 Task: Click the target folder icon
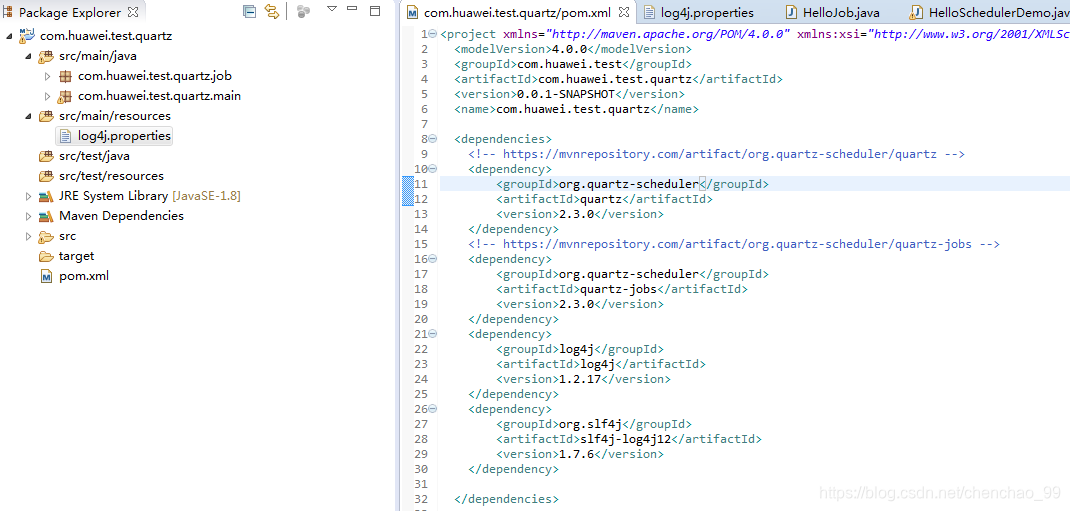[x=46, y=257]
